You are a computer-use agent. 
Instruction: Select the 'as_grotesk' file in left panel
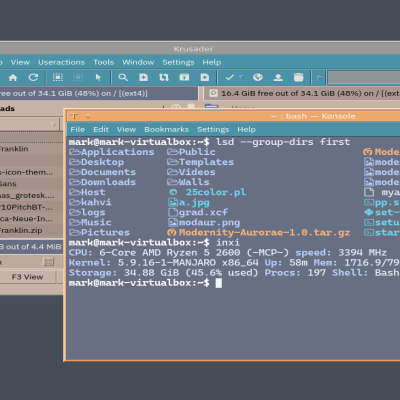click(27, 195)
